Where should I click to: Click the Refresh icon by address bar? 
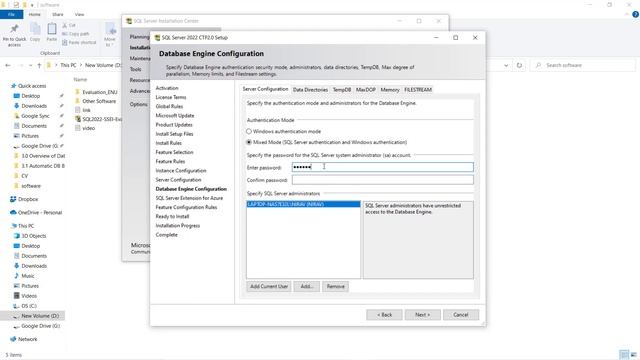pyautogui.click(x=519, y=65)
